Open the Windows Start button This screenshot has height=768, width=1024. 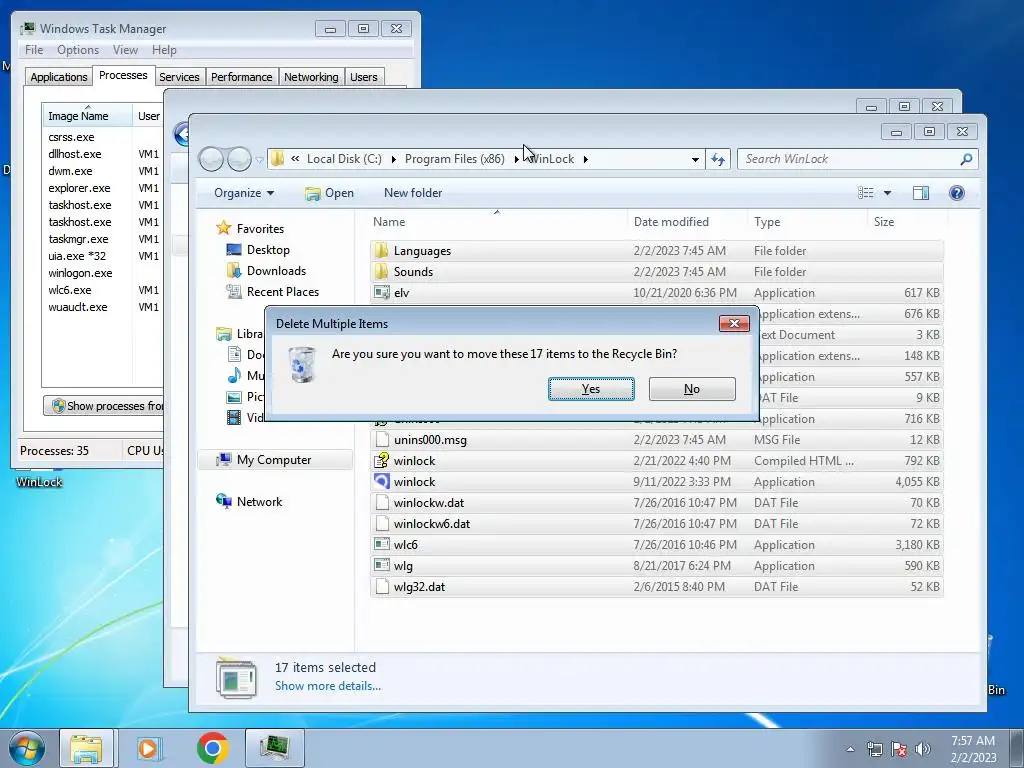point(27,748)
